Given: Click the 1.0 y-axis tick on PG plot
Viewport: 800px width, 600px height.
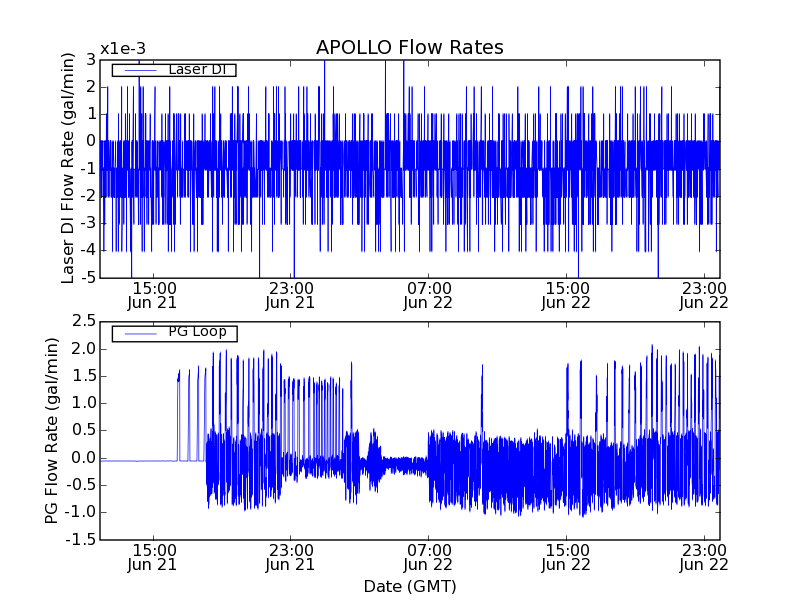Looking at the screenshot, I should coord(82,403).
